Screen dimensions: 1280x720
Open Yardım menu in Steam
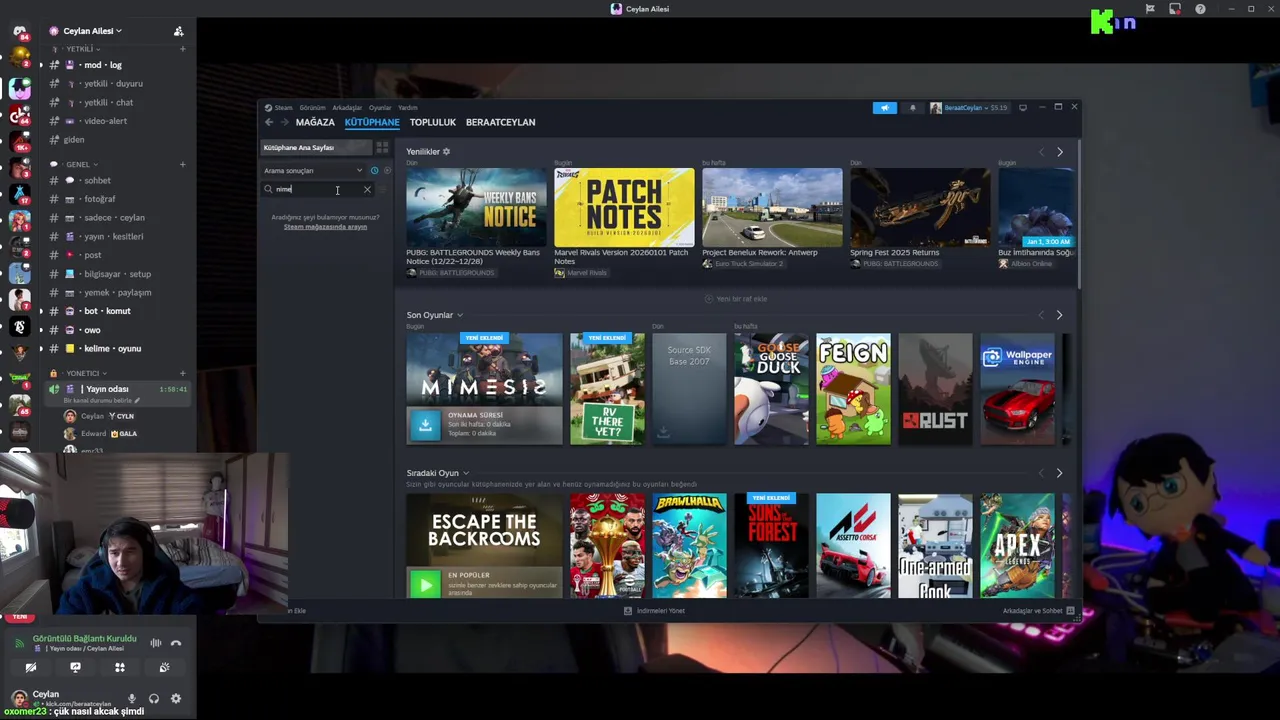[408, 108]
